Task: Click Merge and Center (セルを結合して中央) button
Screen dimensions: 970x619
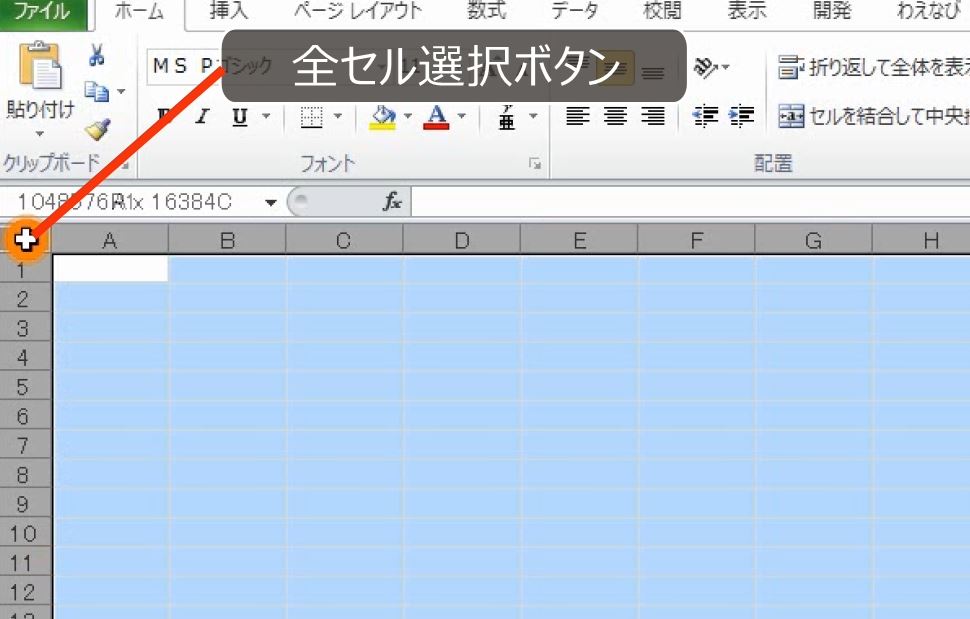Action: click(x=873, y=116)
